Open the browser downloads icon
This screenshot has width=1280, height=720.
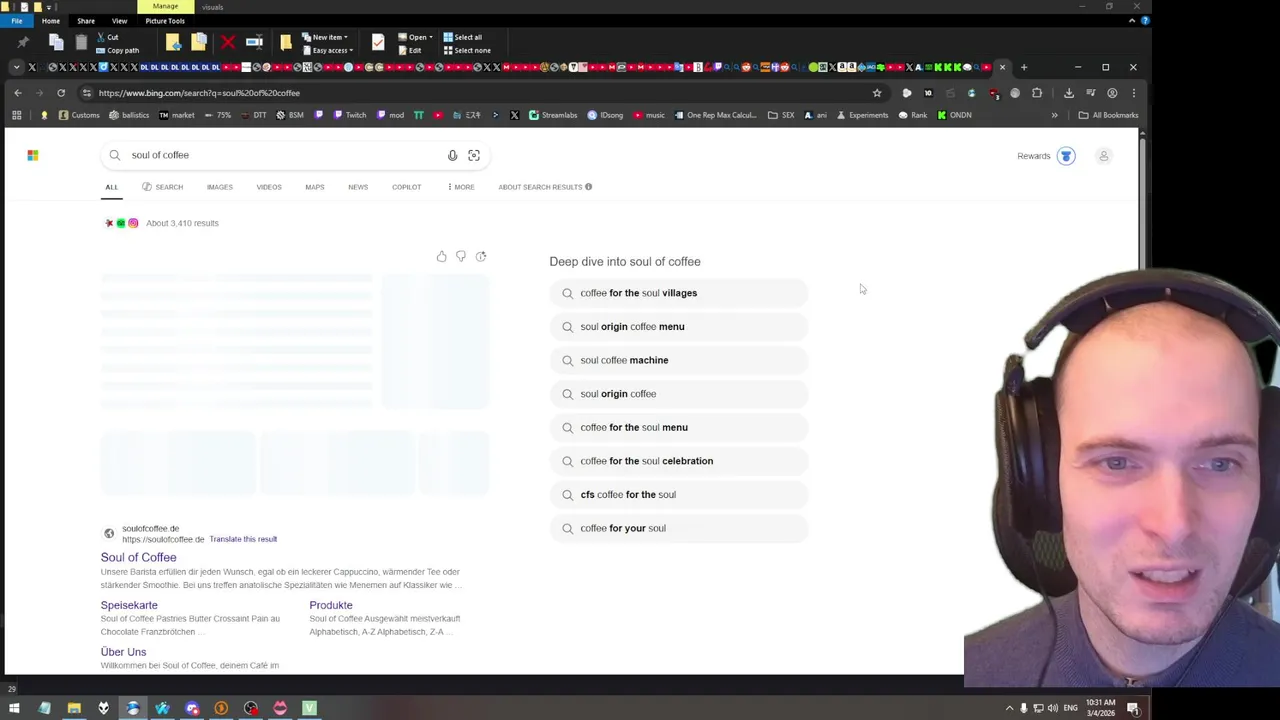pyautogui.click(x=1069, y=93)
